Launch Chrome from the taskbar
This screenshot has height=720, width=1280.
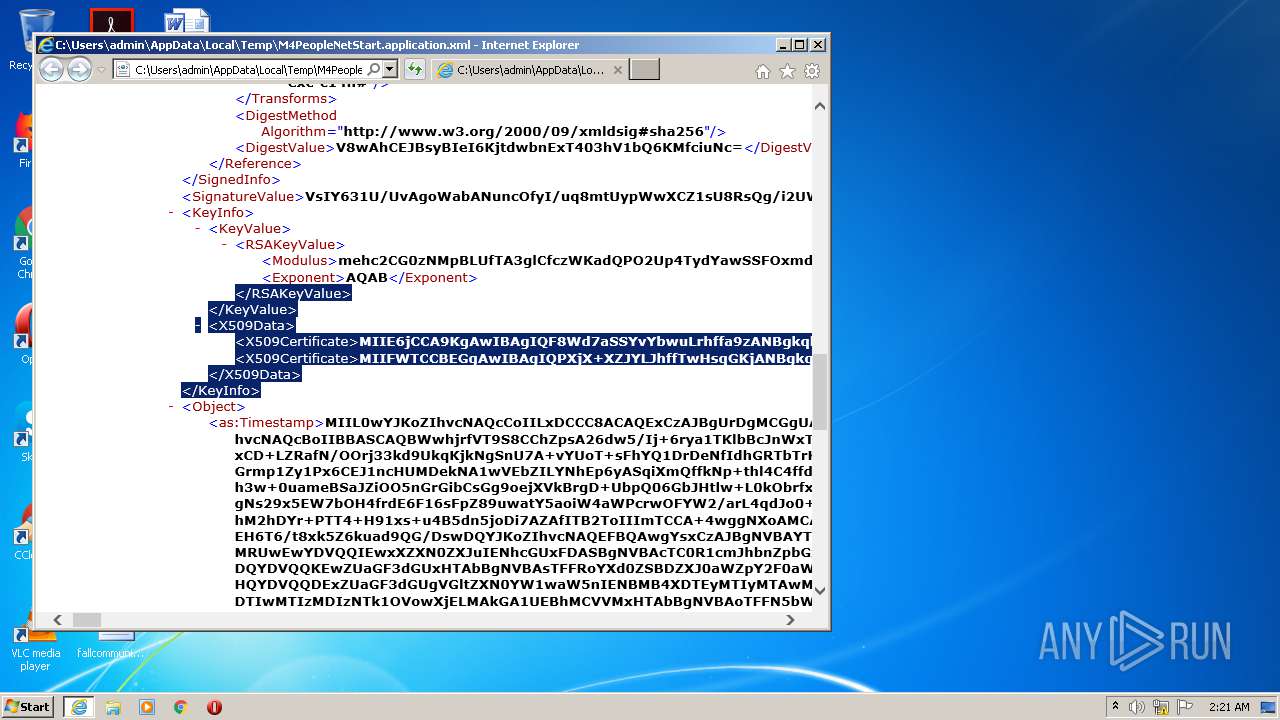tap(180, 706)
